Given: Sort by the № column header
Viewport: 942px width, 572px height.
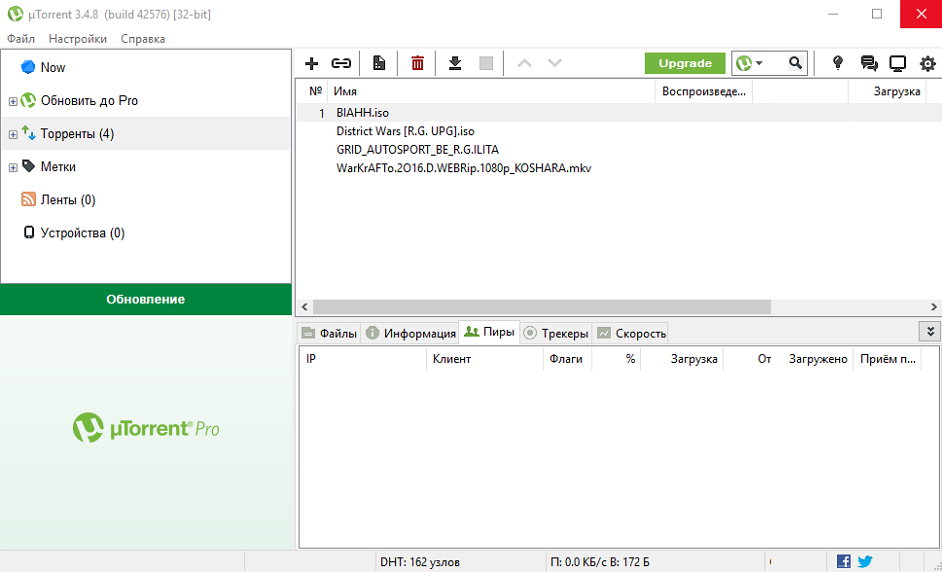Looking at the screenshot, I should coord(316,91).
